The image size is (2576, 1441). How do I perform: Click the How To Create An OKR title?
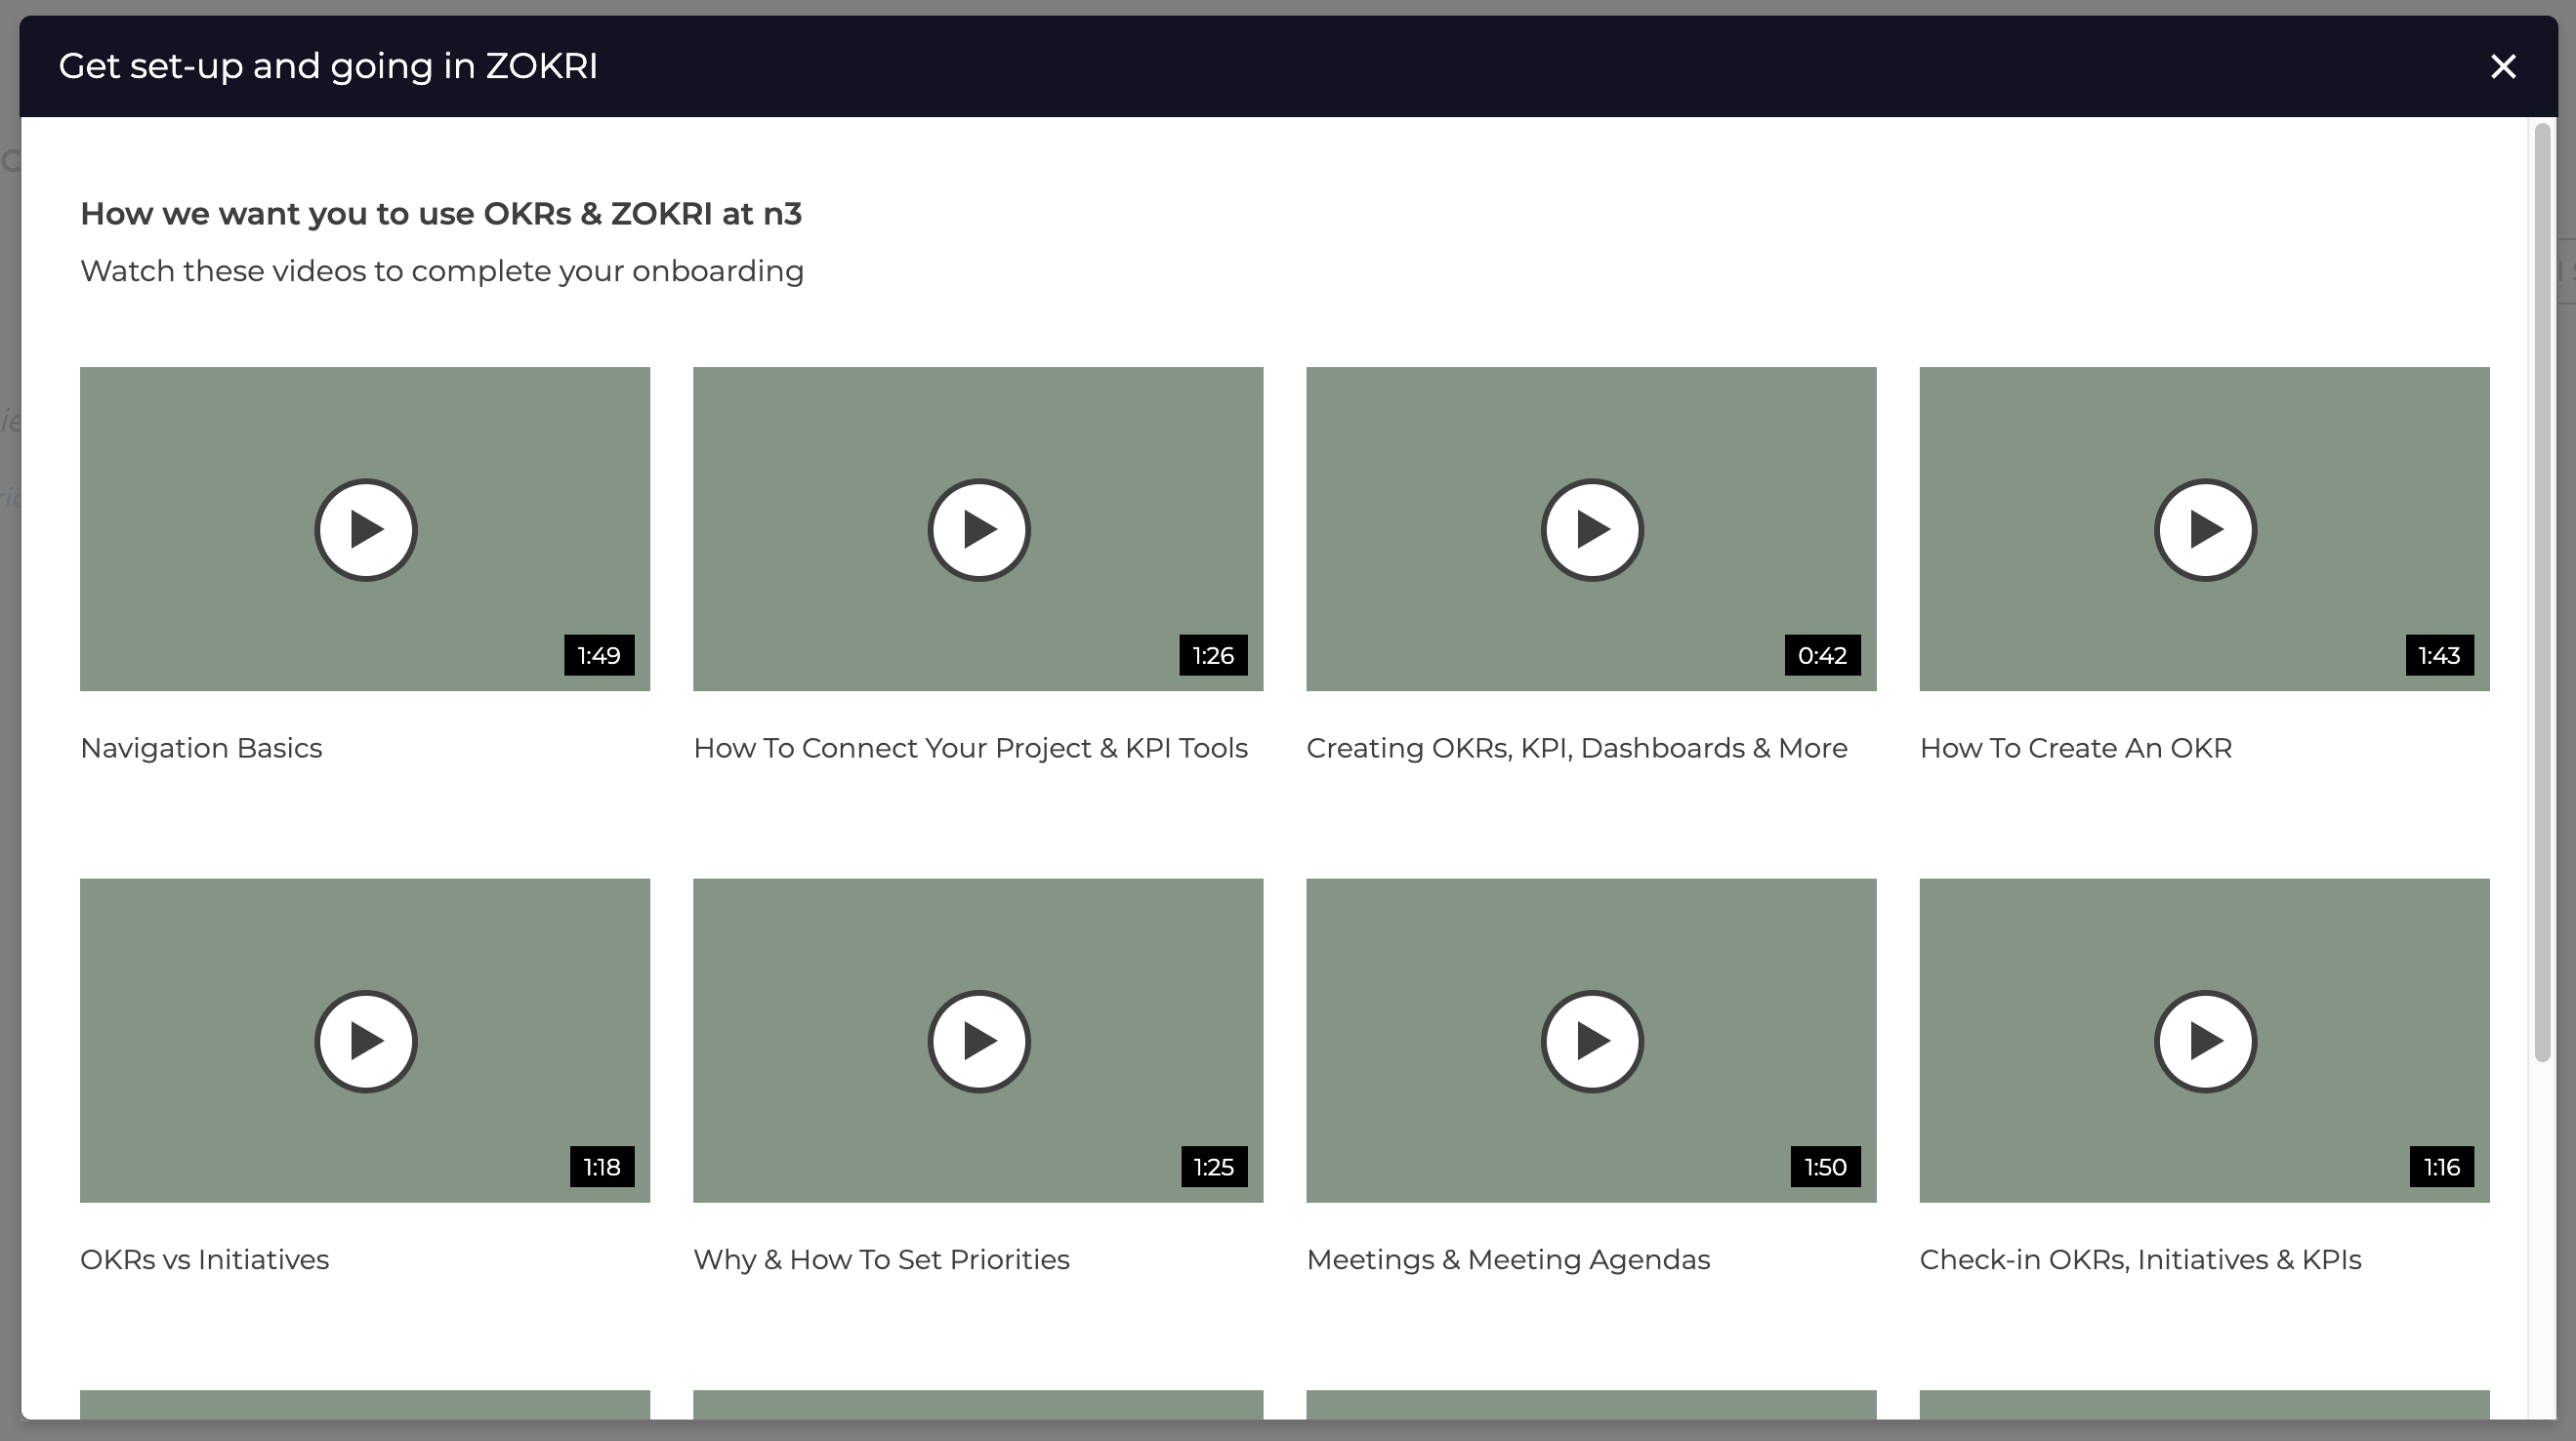click(2076, 748)
